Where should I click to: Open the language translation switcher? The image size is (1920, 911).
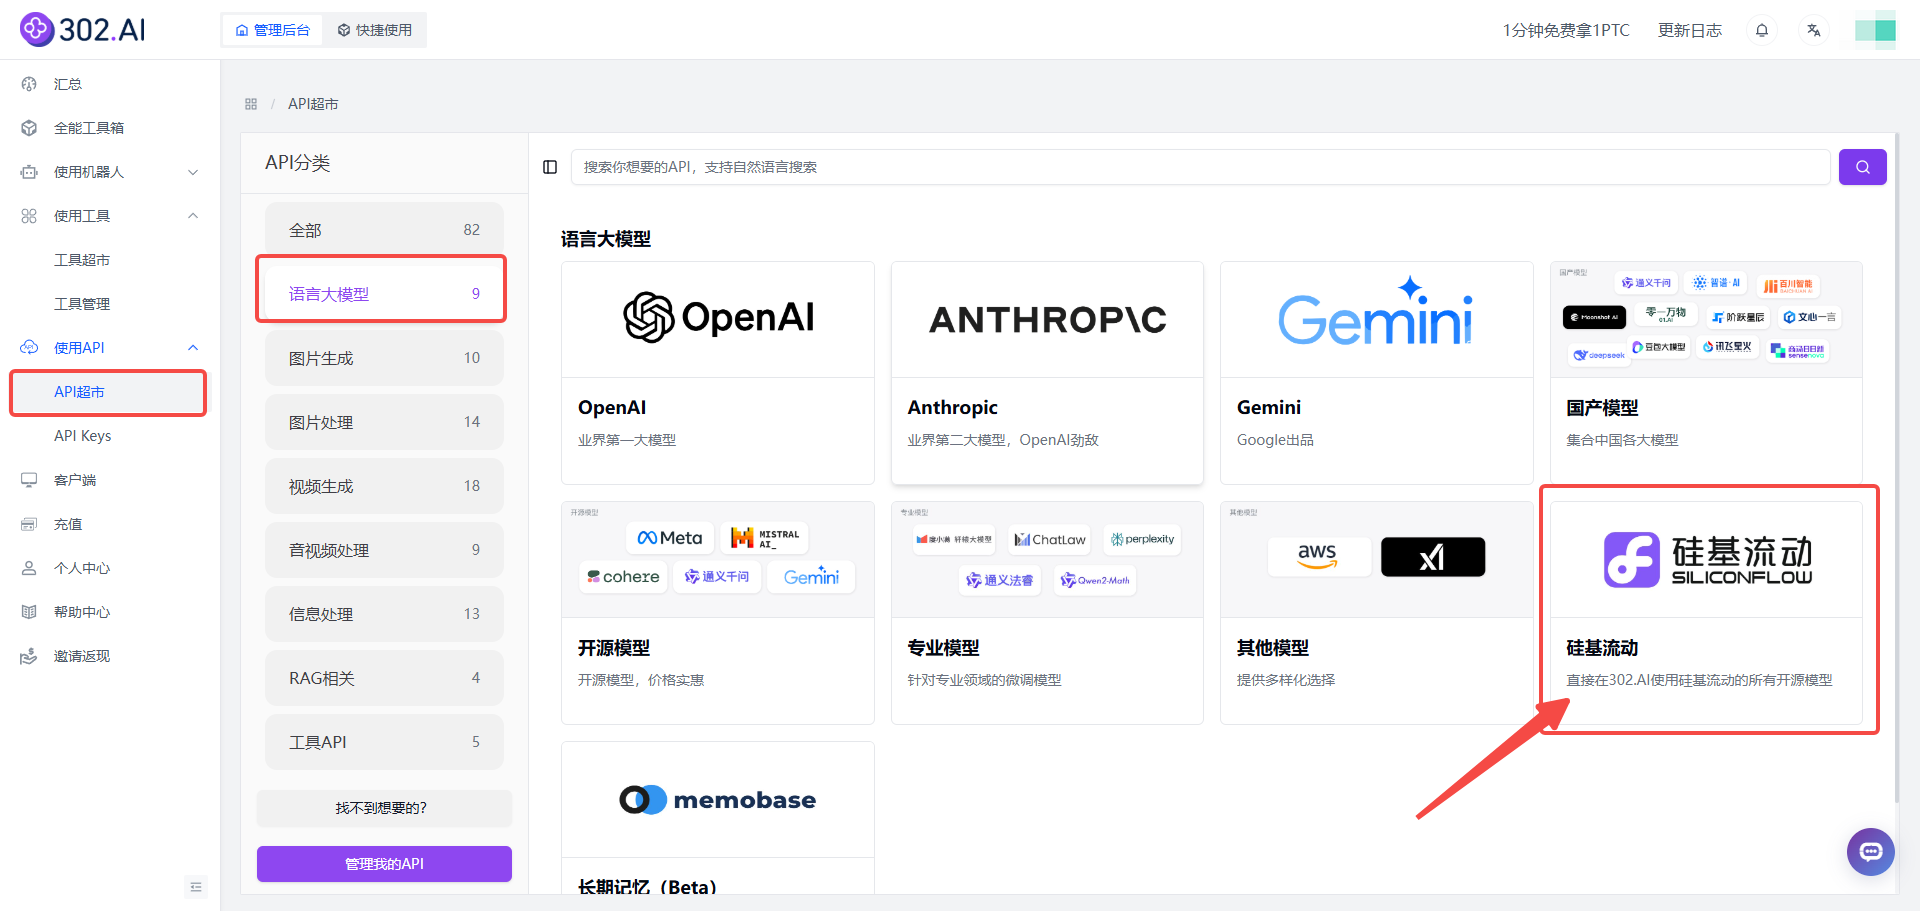click(1814, 30)
